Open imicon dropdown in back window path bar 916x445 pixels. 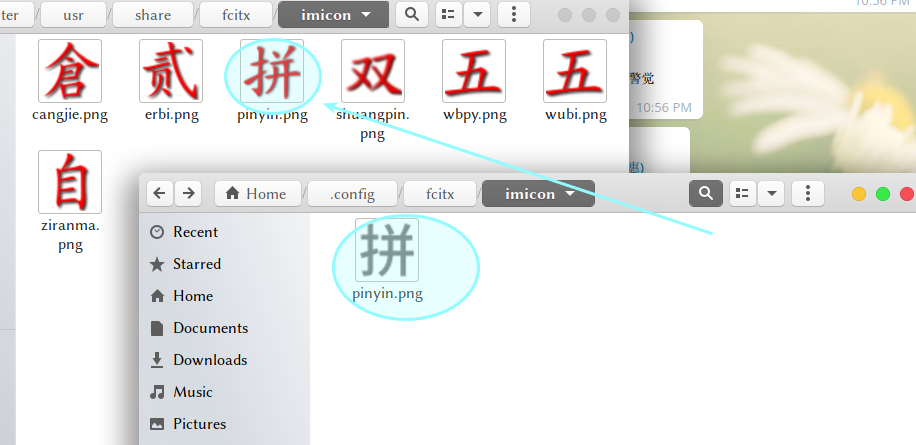334,15
